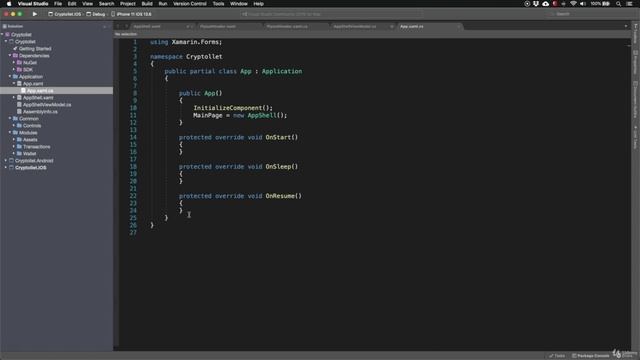Screen dimensions: 640x360
Task: Collapse the Cryptollet solution root node
Action: pyautogui.click(x=3, y=35)
